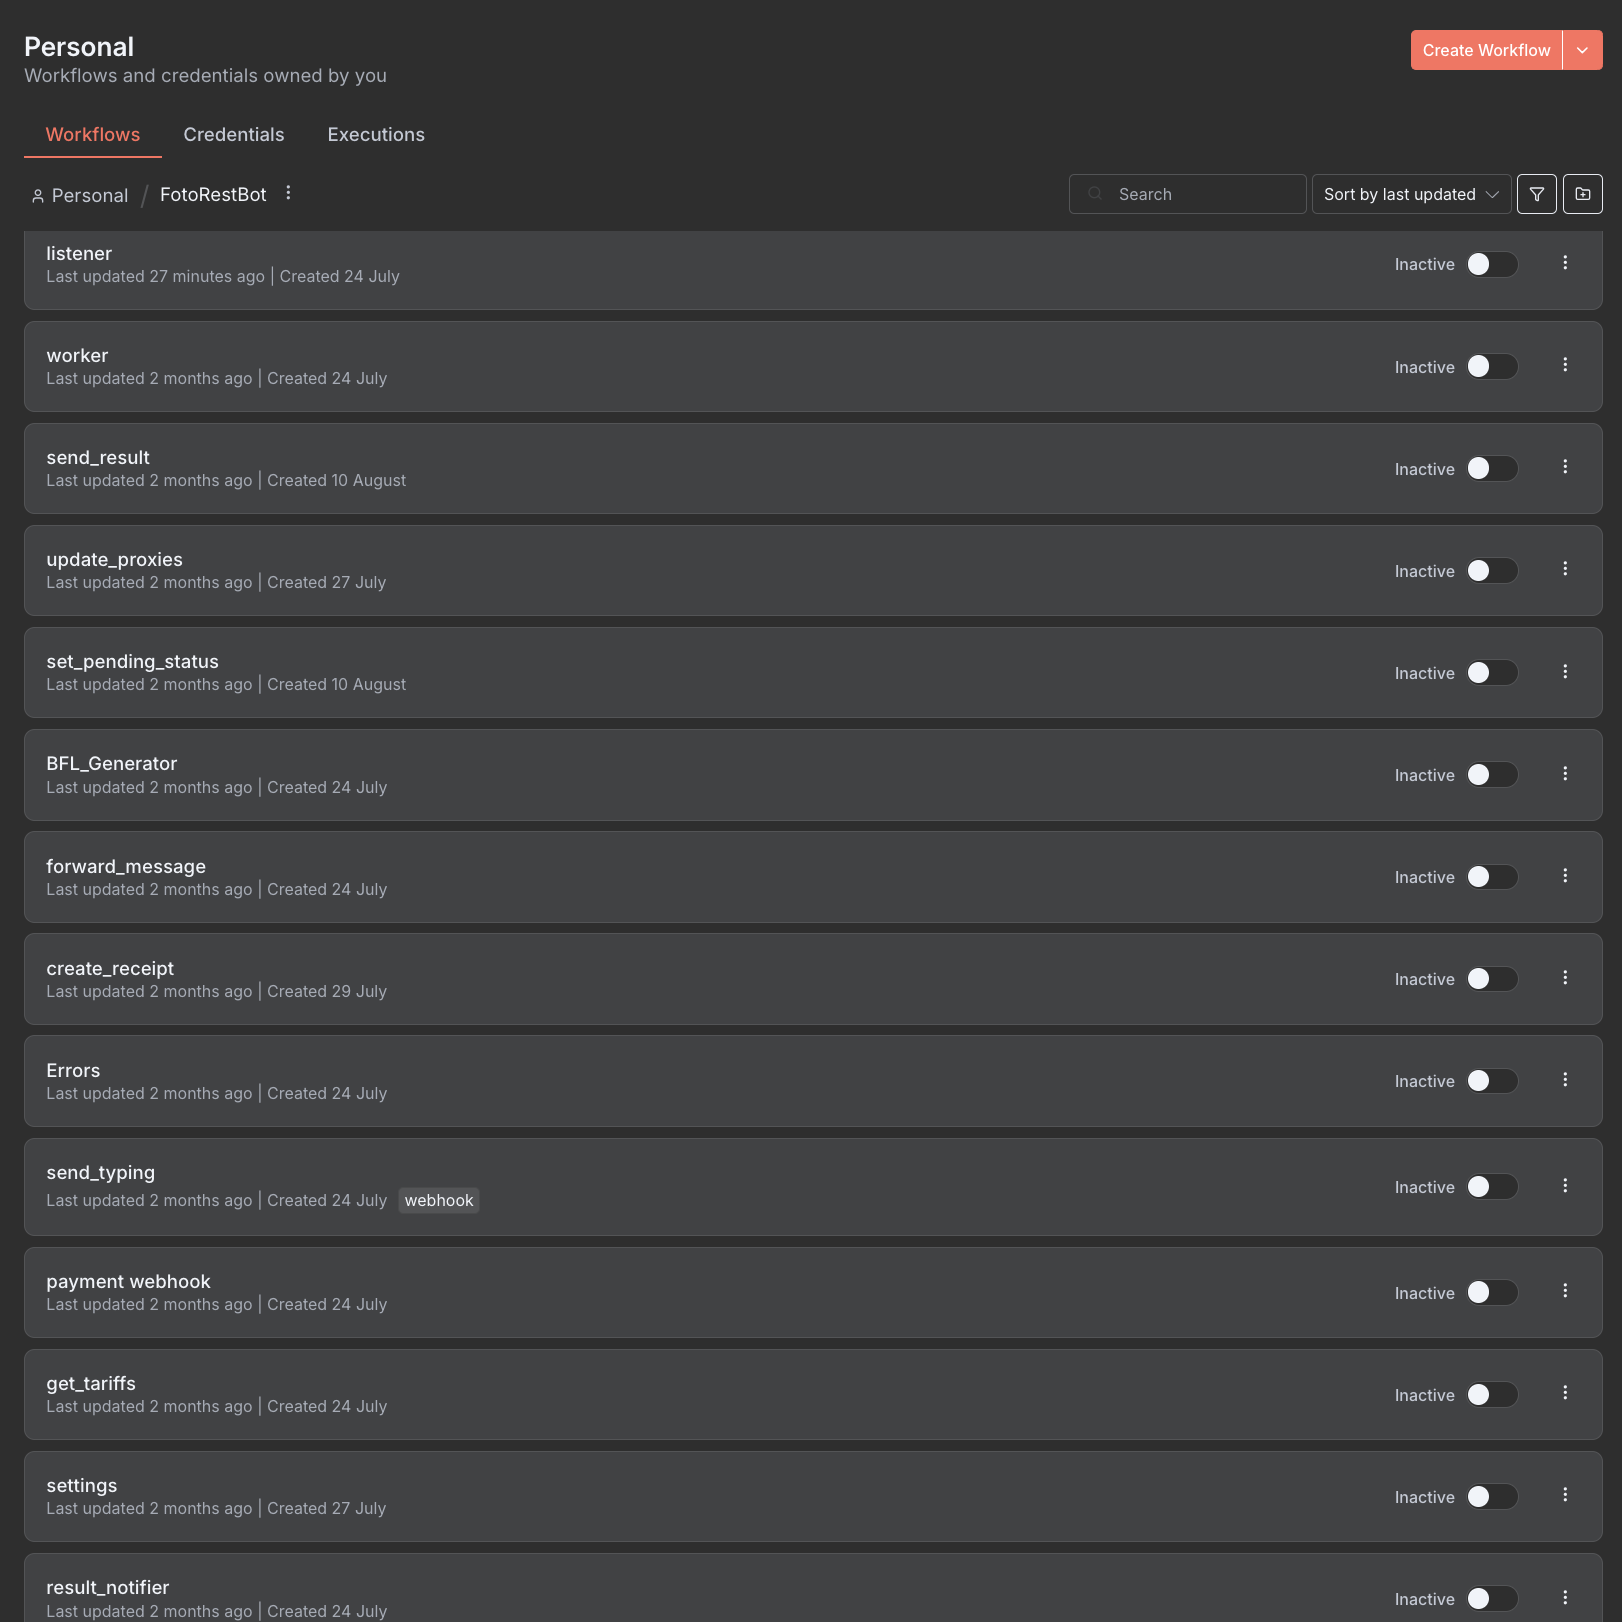Open the three-dot menu for get_tariffs workflow
Screen dimensions: 1622x1622
pos(1565,1393)
